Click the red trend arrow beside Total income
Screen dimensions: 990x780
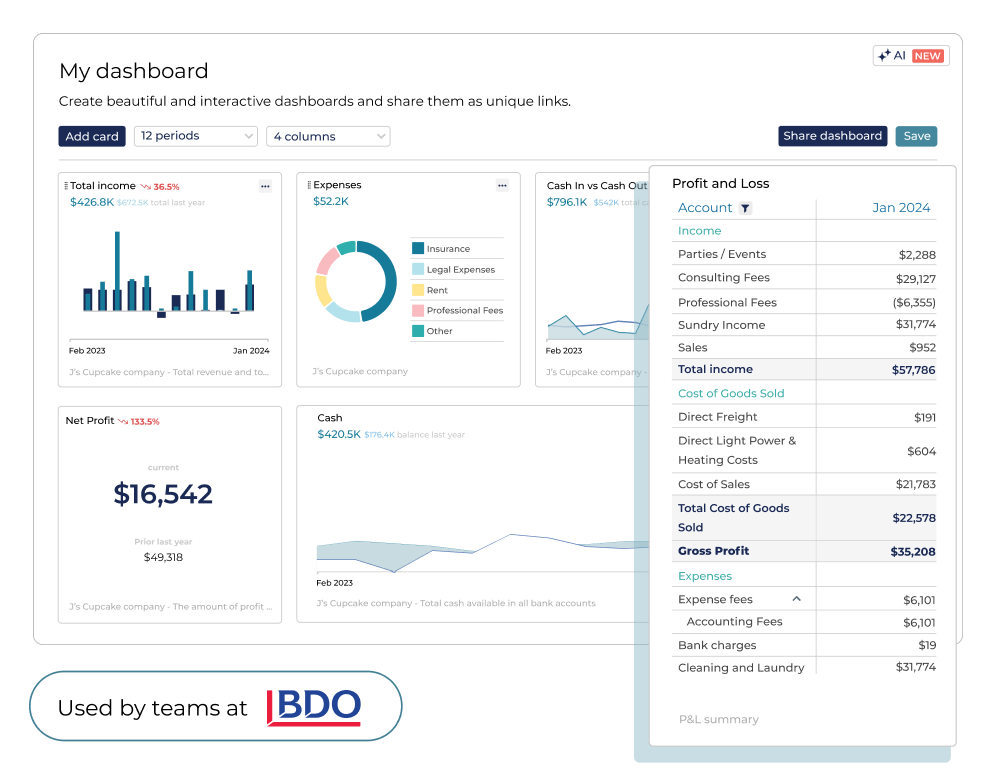pyautogui.click(x=146, y=186)
